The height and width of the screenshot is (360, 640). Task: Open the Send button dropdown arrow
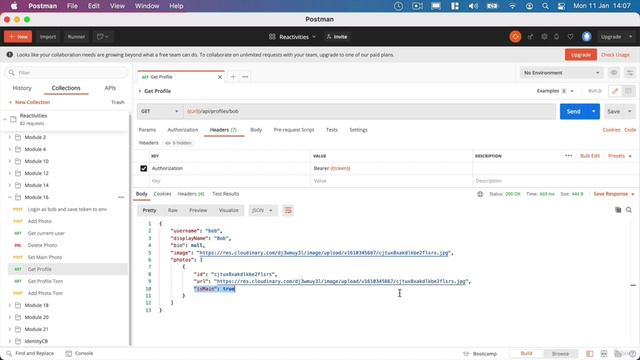[593, 111]
